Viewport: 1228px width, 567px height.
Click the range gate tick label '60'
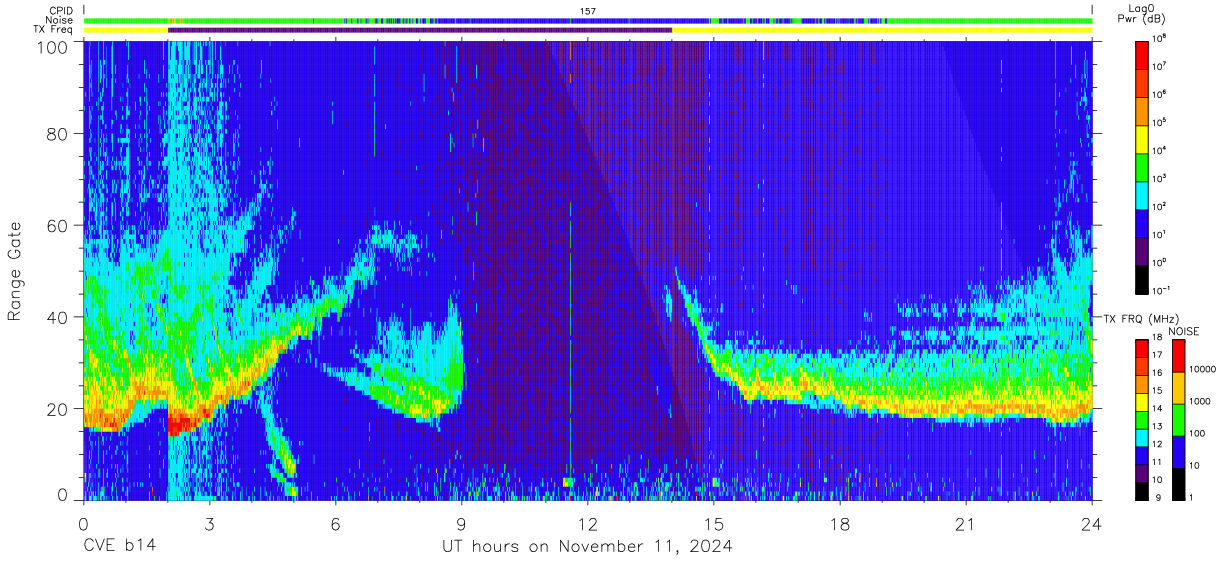click(x=56, y=226)
